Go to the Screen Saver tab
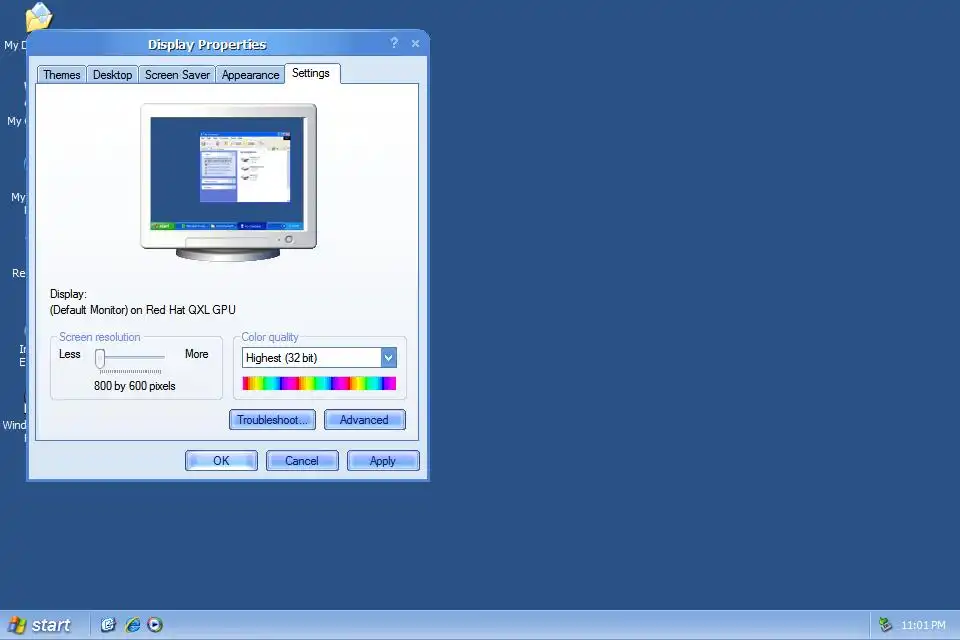This screenshot has width=960, height=640. coord(177,75)
